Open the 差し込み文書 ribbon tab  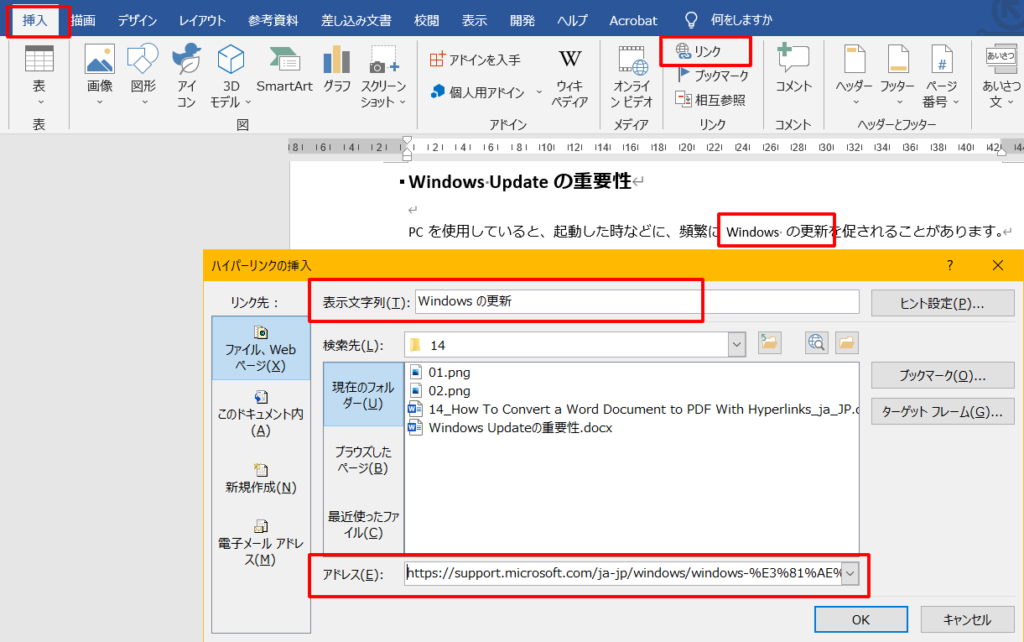click(356, 20)
